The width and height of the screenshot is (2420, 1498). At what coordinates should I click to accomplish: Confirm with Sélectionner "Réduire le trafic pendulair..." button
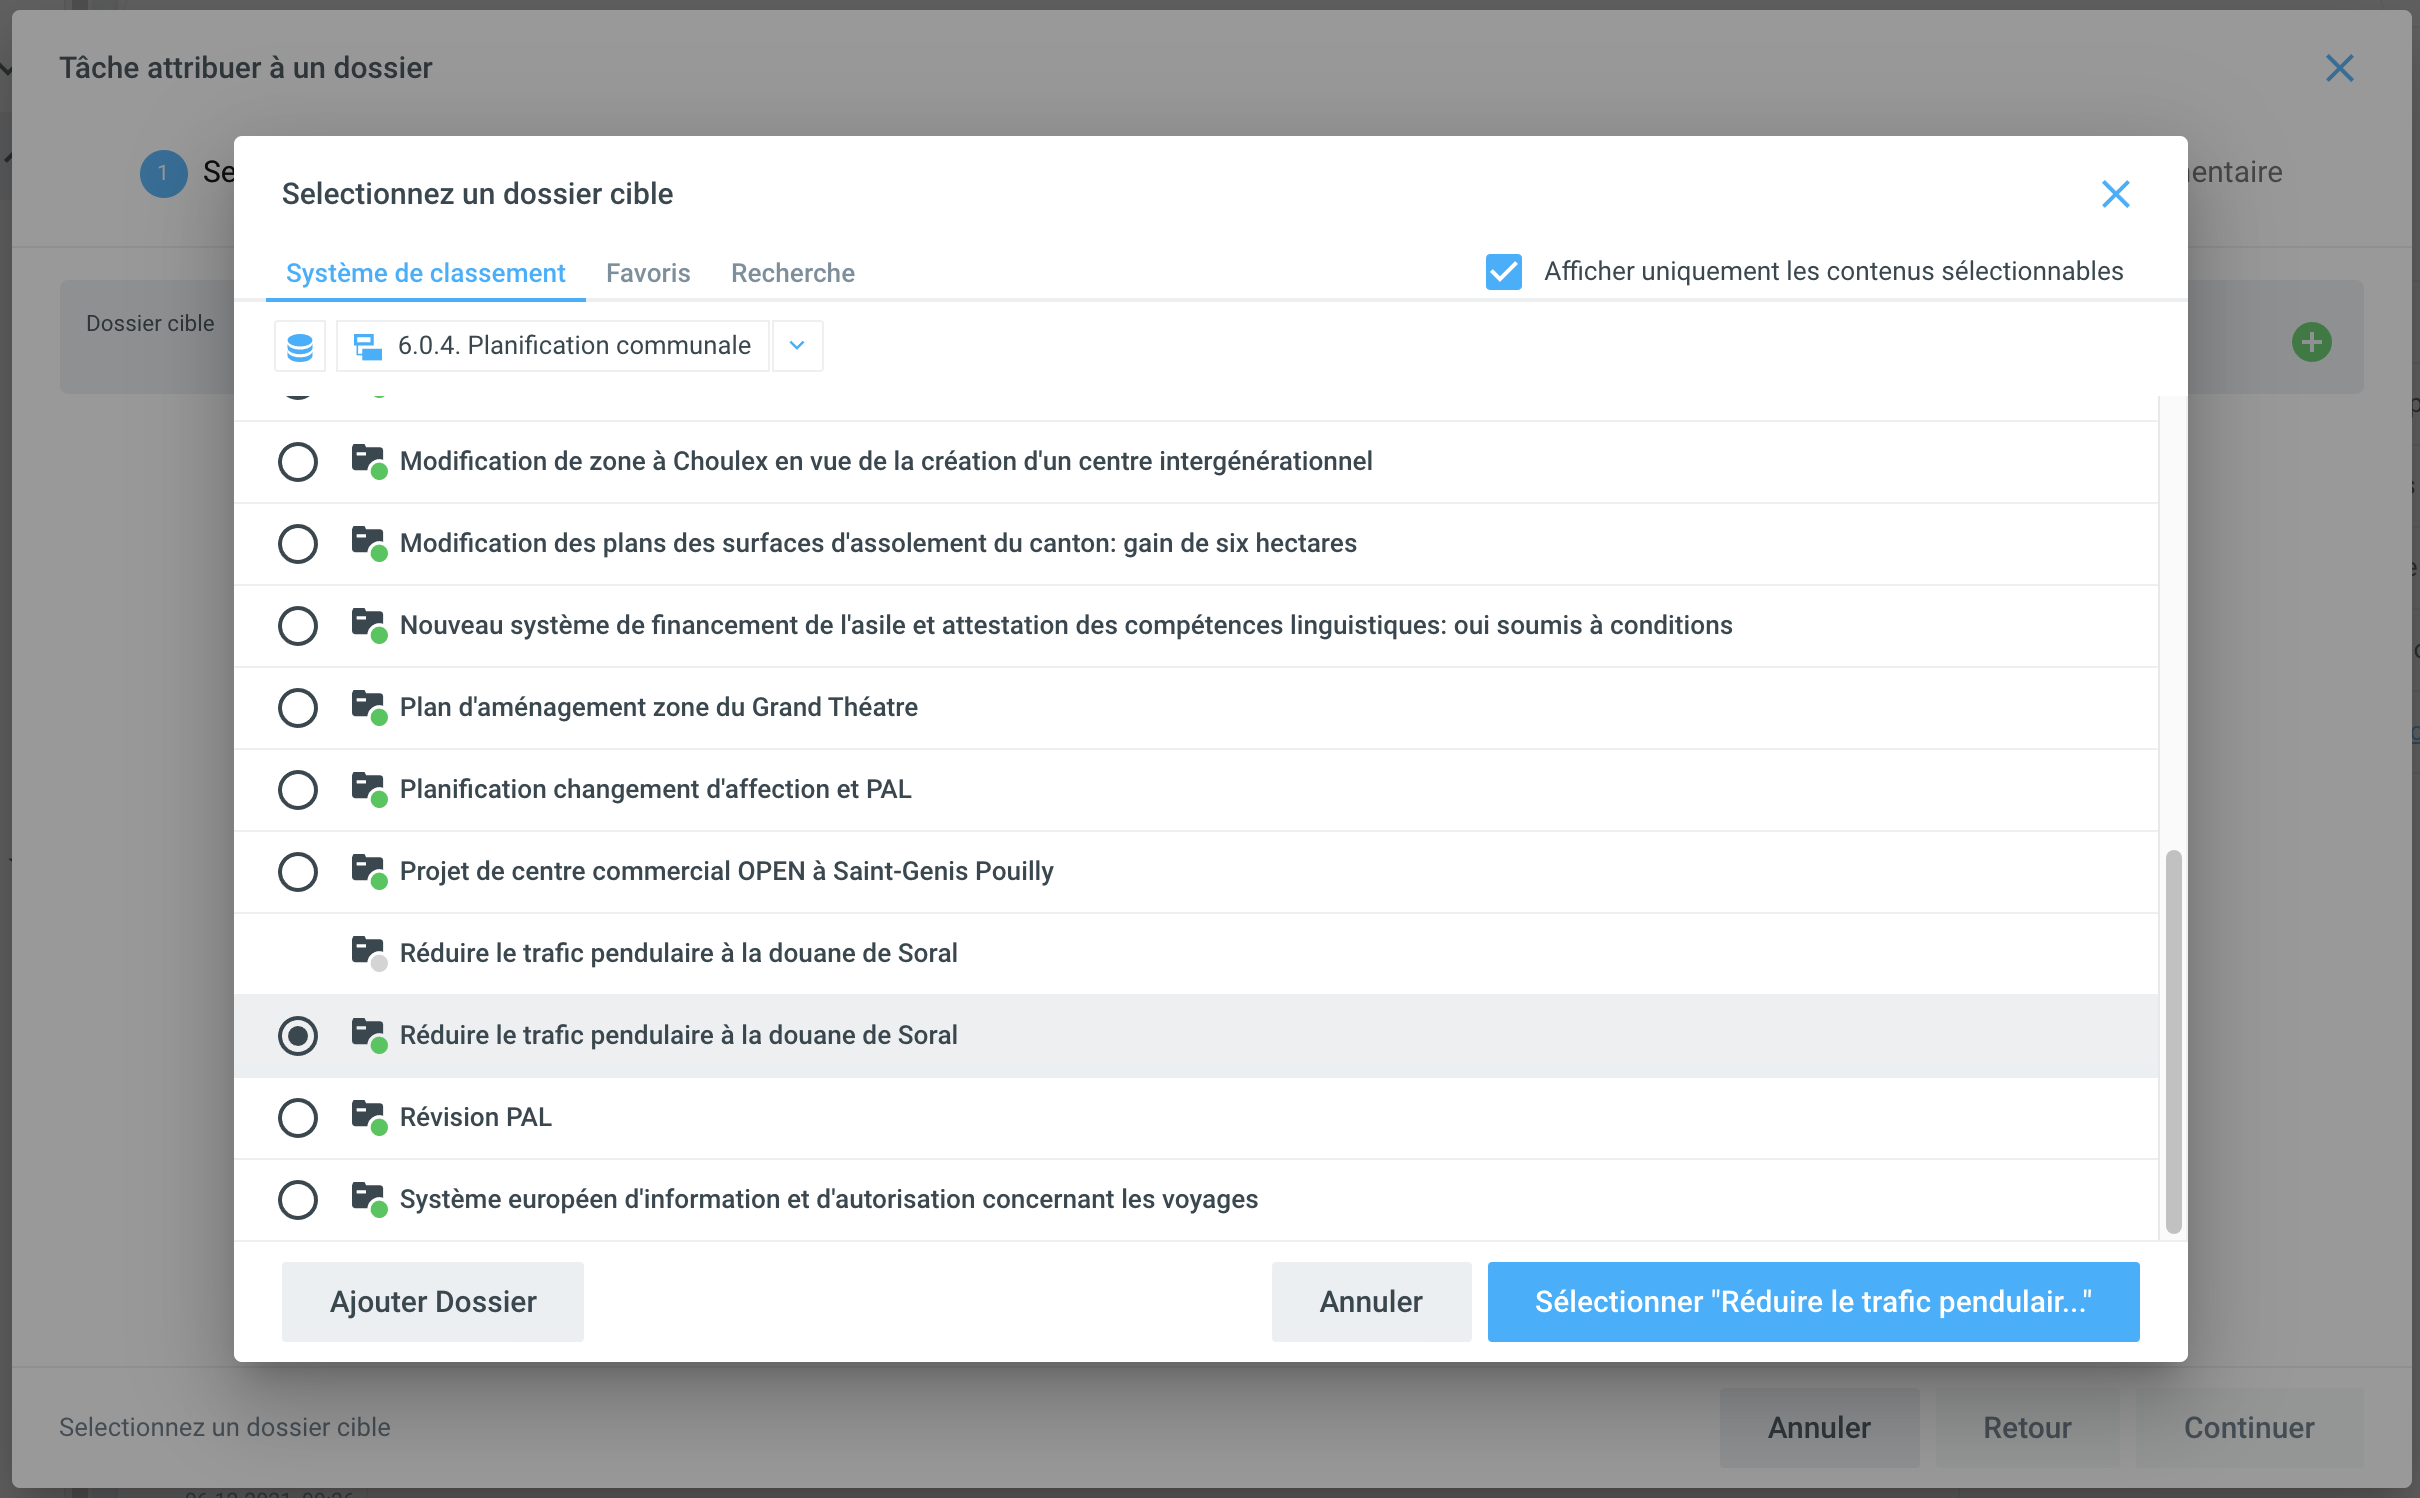(x=1812, y=1302)
